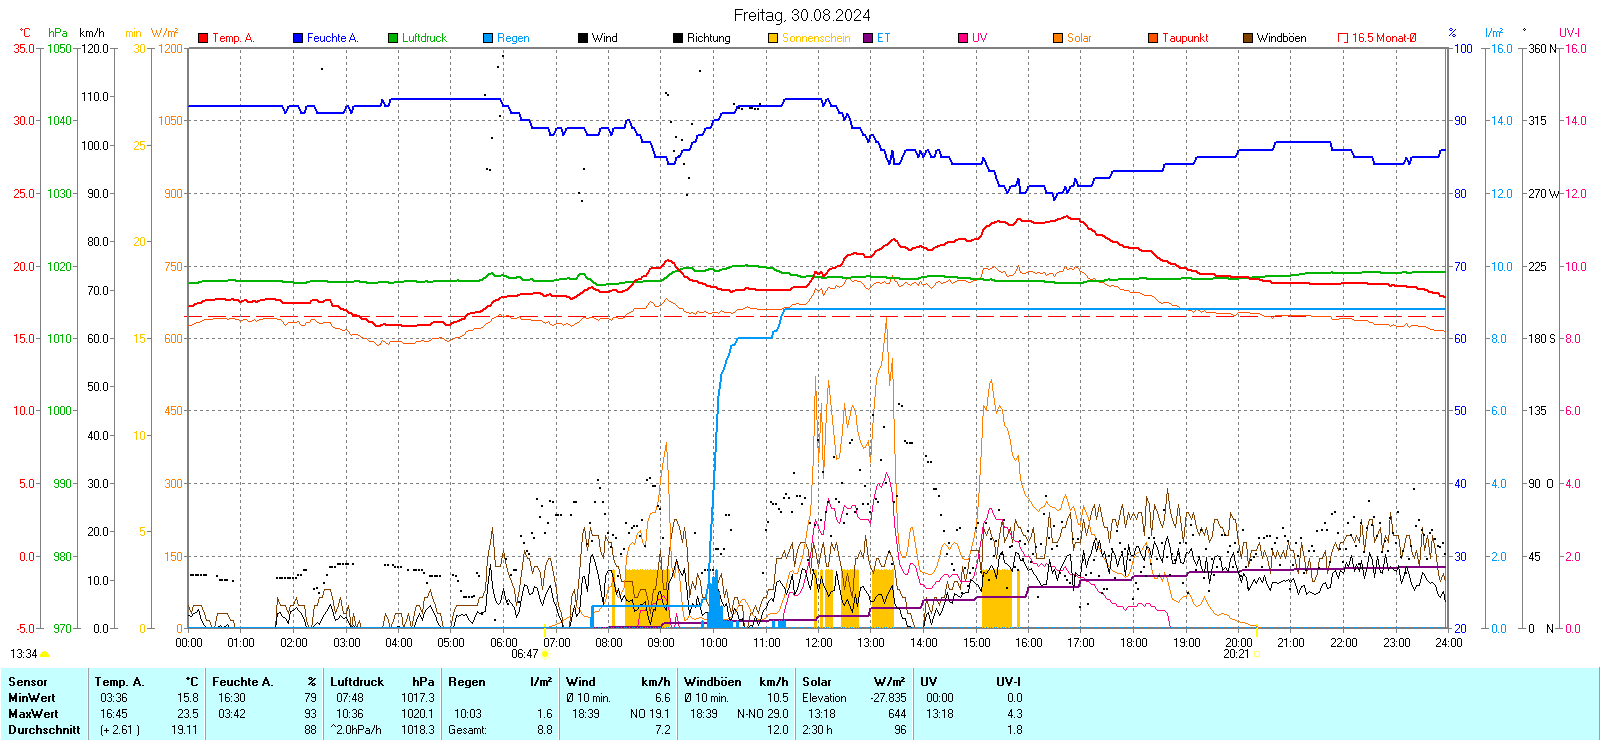Select the light blue Regen legend marker
This screenshot has width=1600, height=740.
pos(488,38)
